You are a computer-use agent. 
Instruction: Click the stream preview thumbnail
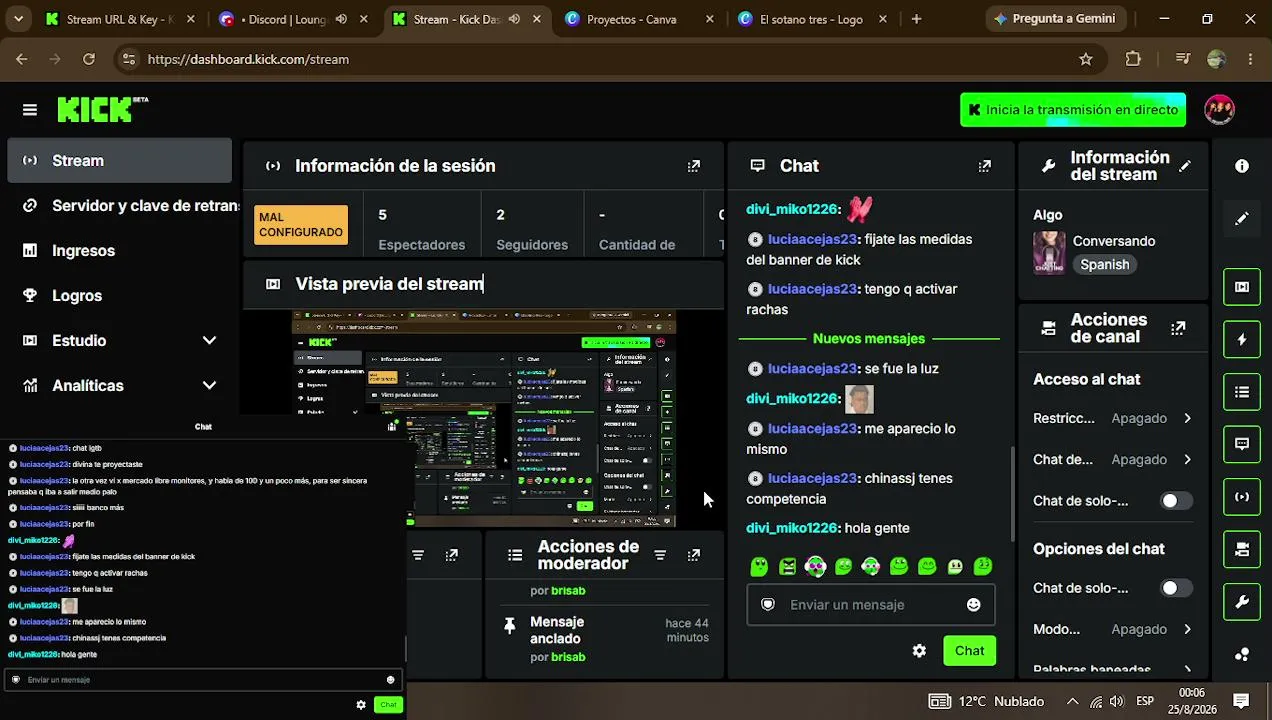(484, 419)
